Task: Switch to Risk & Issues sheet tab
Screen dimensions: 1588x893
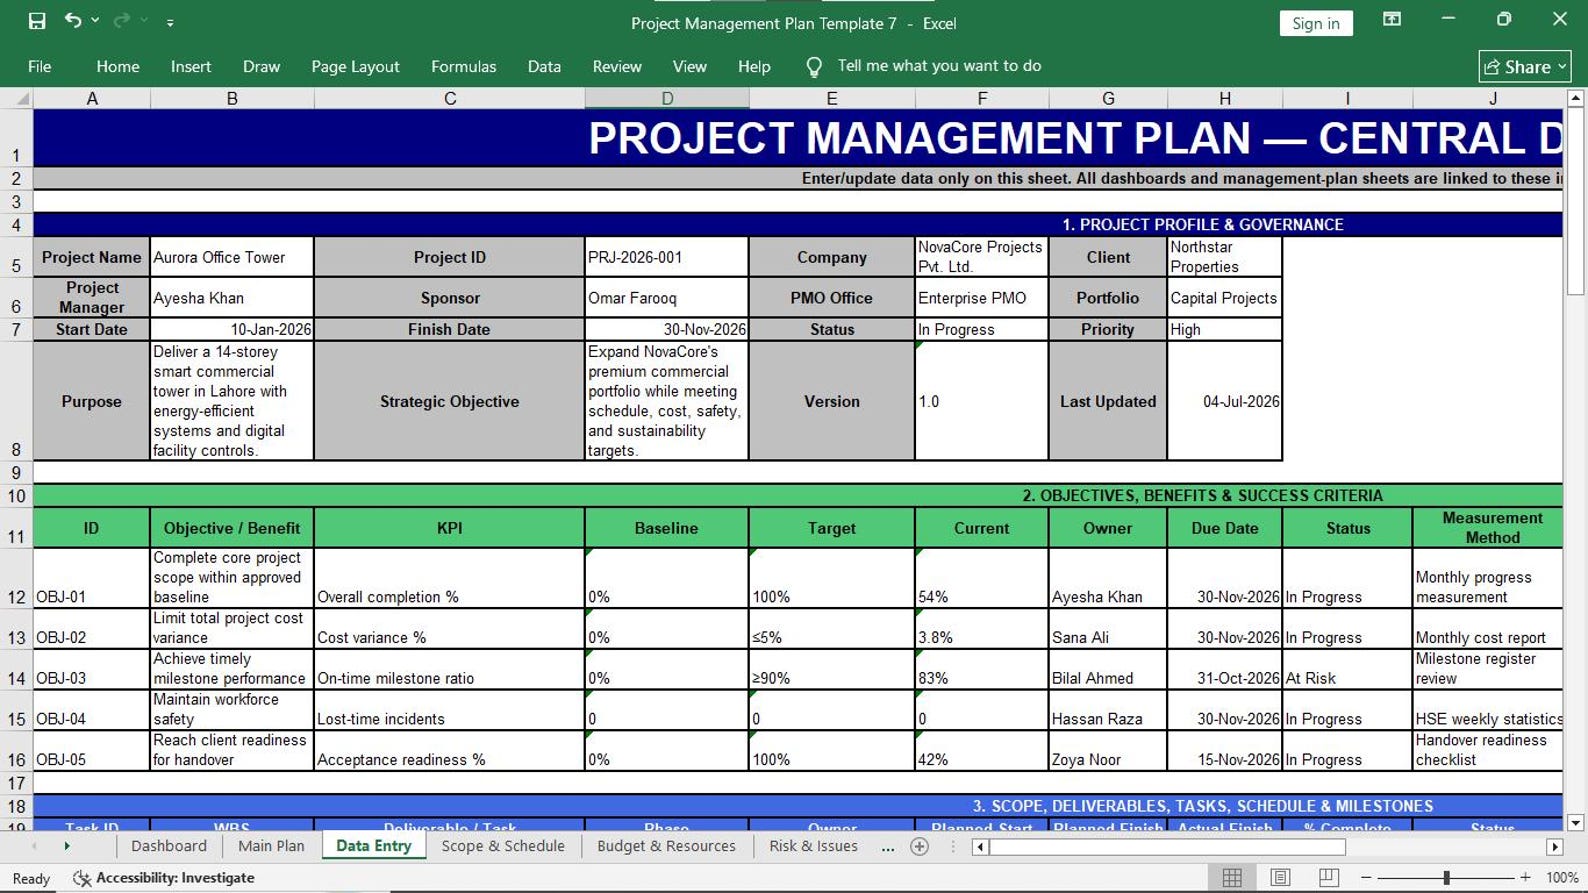Action: coord(813,846)
